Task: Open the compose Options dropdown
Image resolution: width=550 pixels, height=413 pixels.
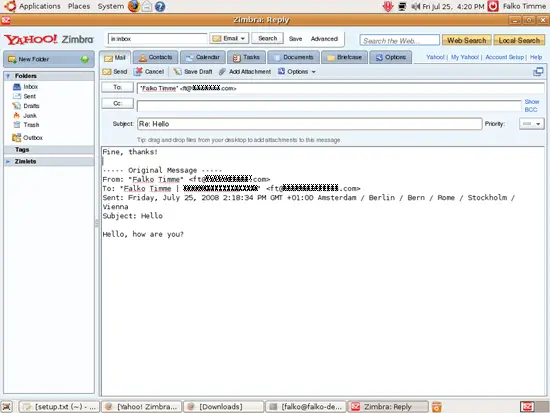Action: click(297, 72)
